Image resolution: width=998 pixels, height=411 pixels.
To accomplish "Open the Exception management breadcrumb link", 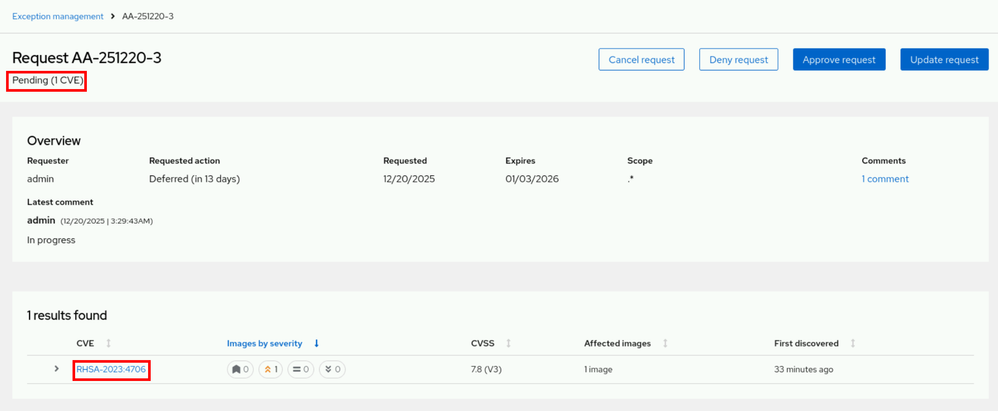I will [x=57, y=17].
